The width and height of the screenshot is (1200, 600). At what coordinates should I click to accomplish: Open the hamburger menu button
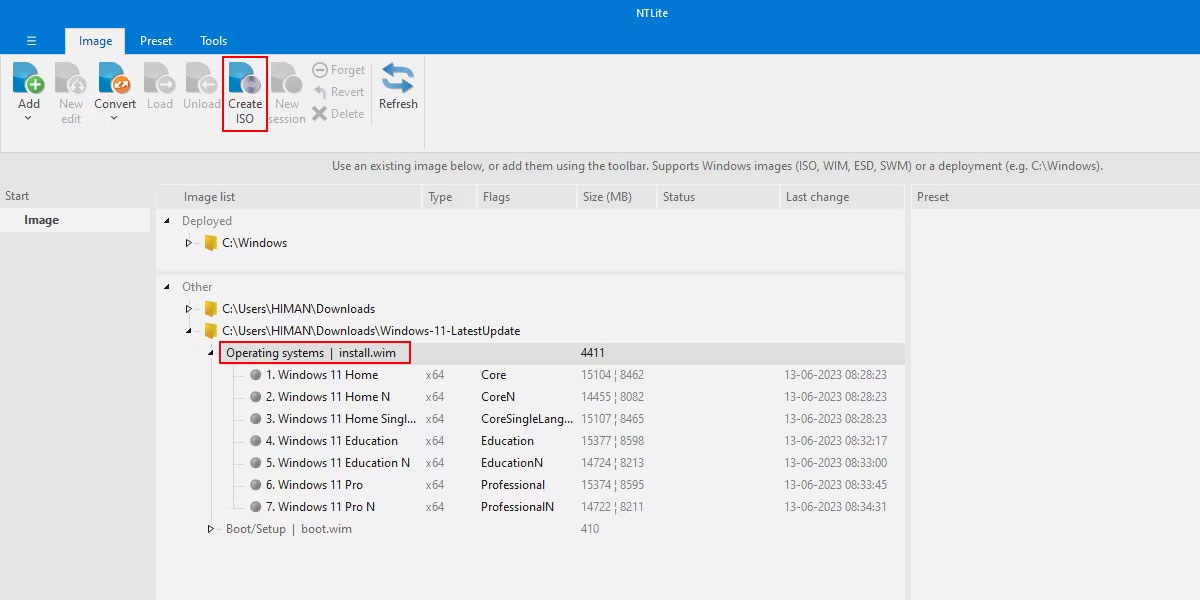click(x=31, y=41)
